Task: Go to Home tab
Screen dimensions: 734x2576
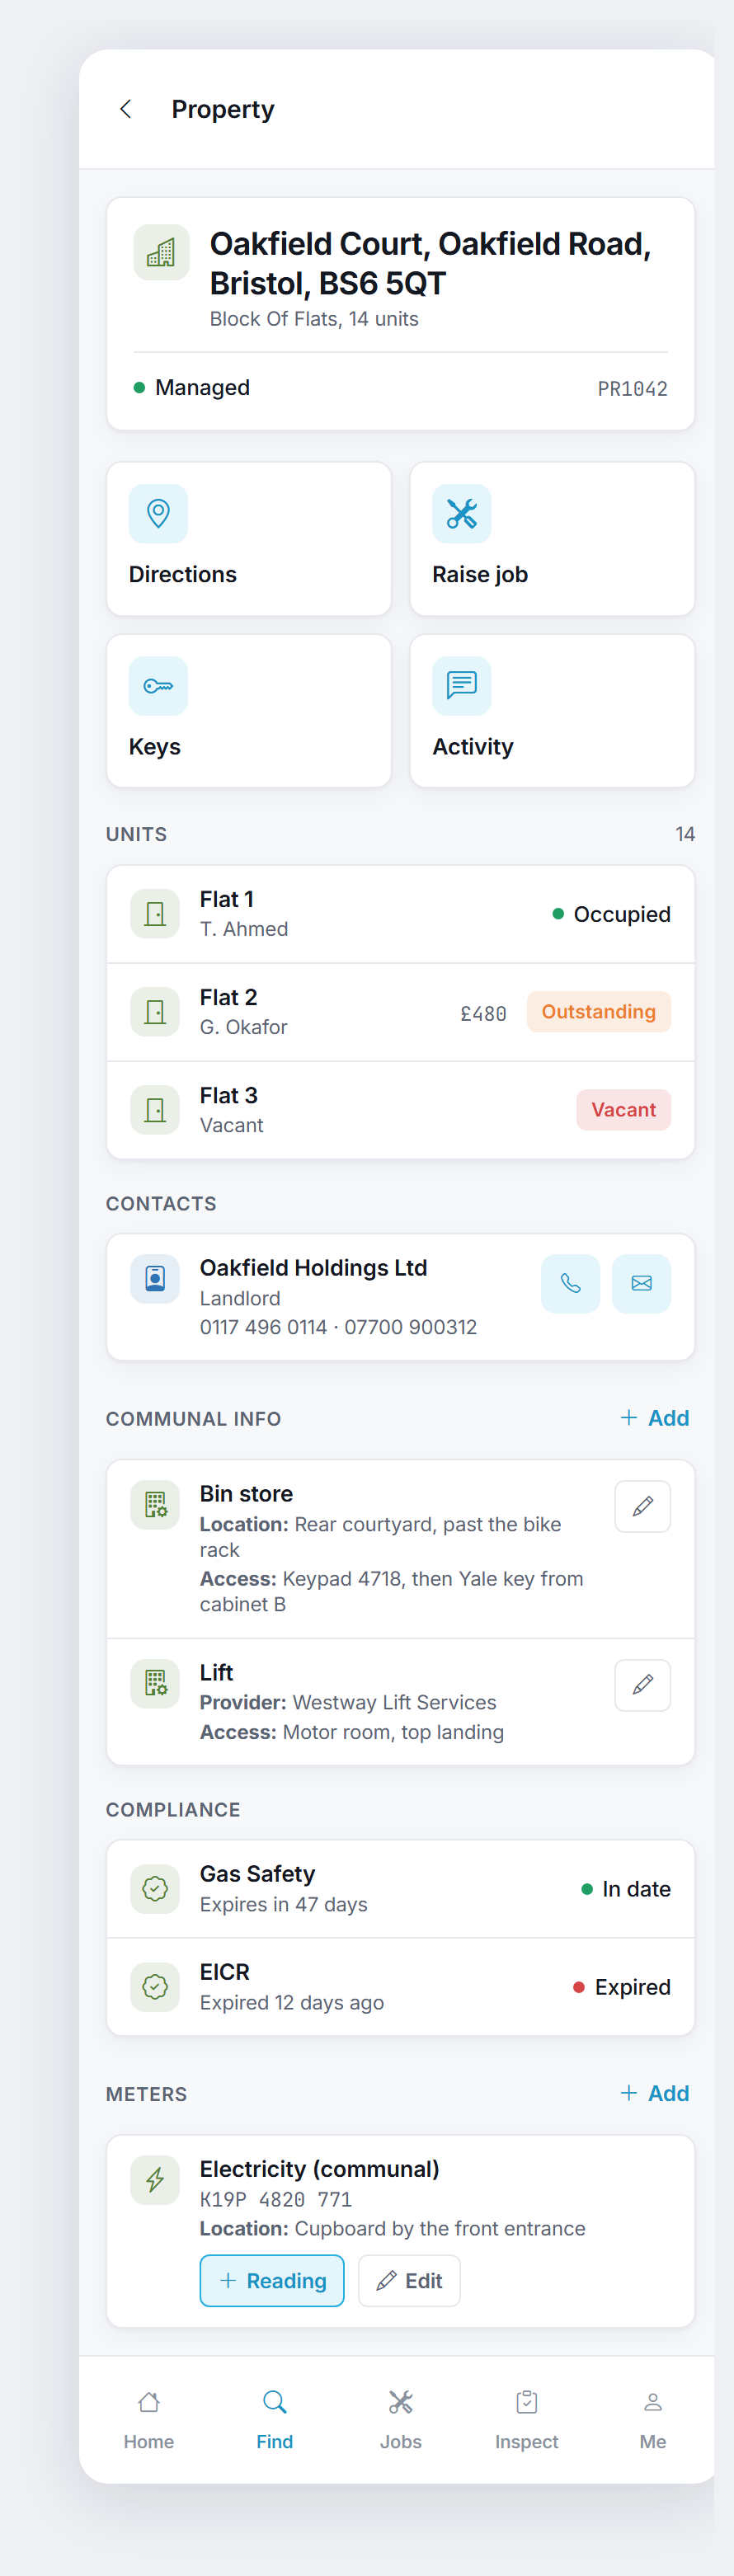Action: pos(149,2420)
